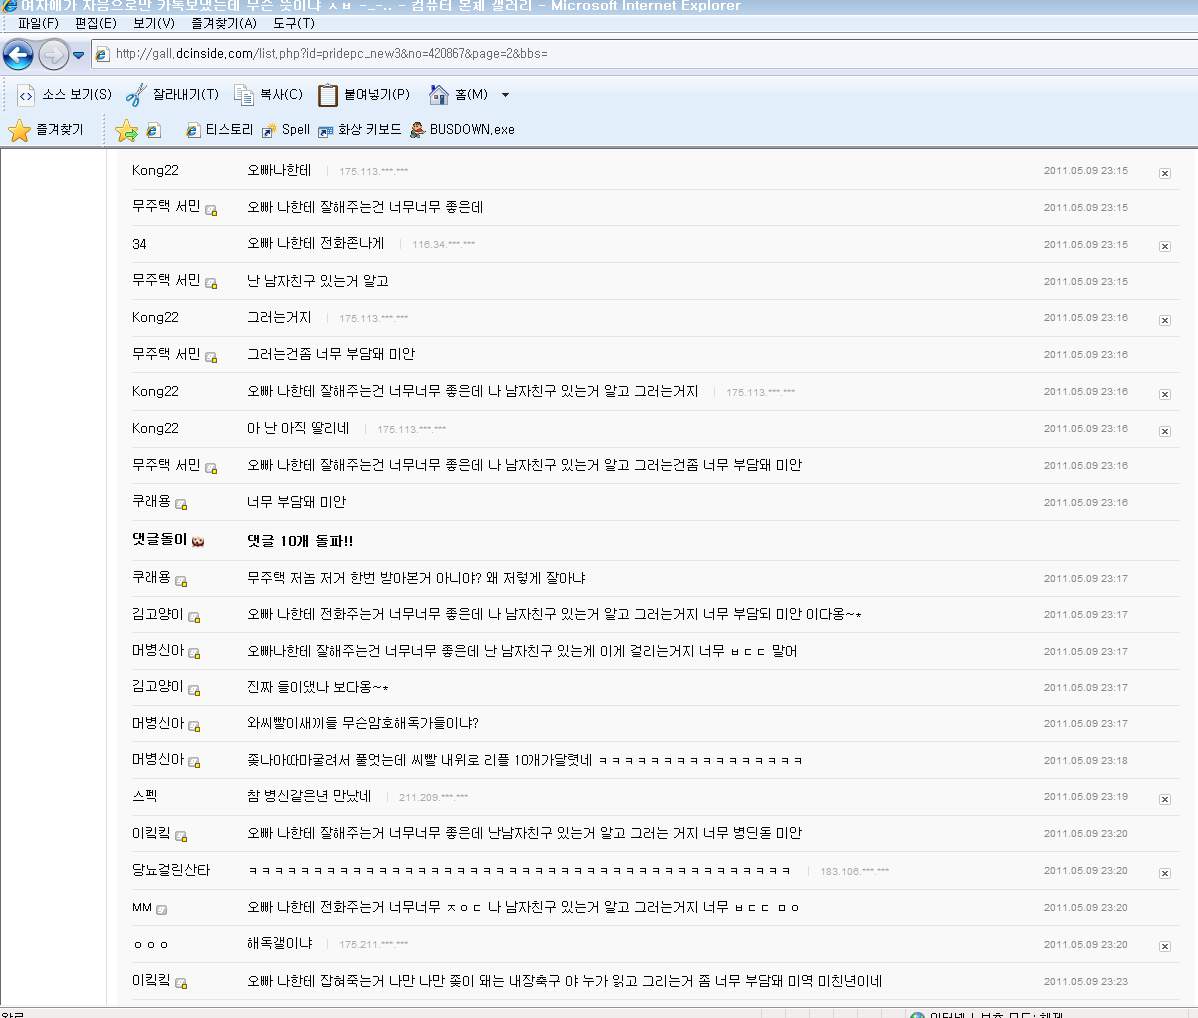Click the IP text 183.106.***.***
Screen dimensions: 1198x1018
pos(854,871)
